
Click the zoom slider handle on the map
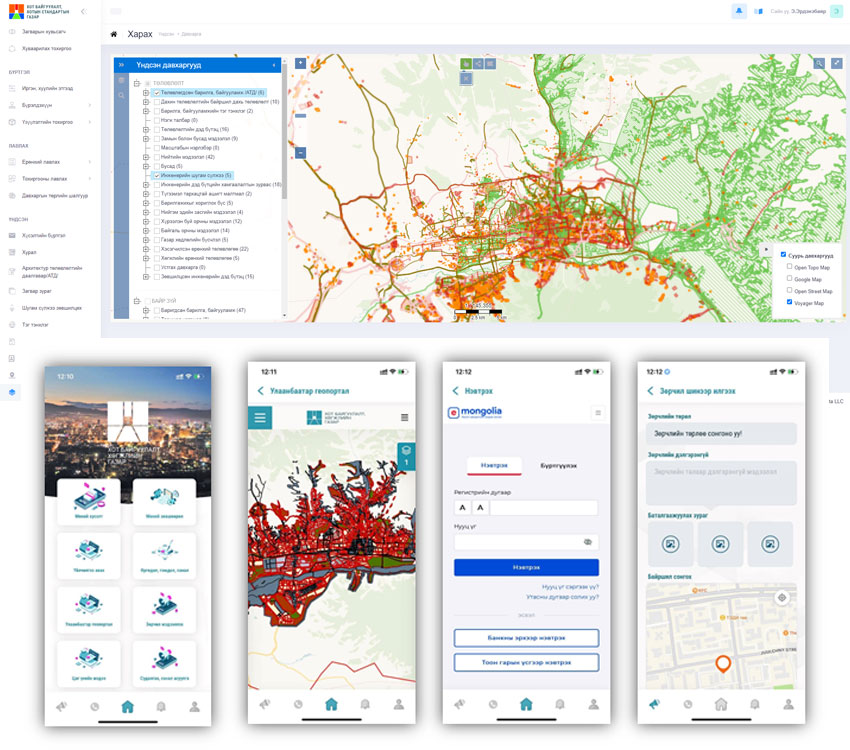pyautogui.click(x=300, y=117)
